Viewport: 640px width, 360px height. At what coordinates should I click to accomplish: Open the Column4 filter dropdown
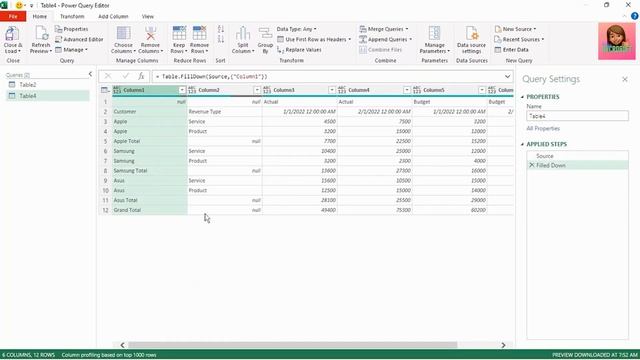pyautogui.click(x=407, y=90)
